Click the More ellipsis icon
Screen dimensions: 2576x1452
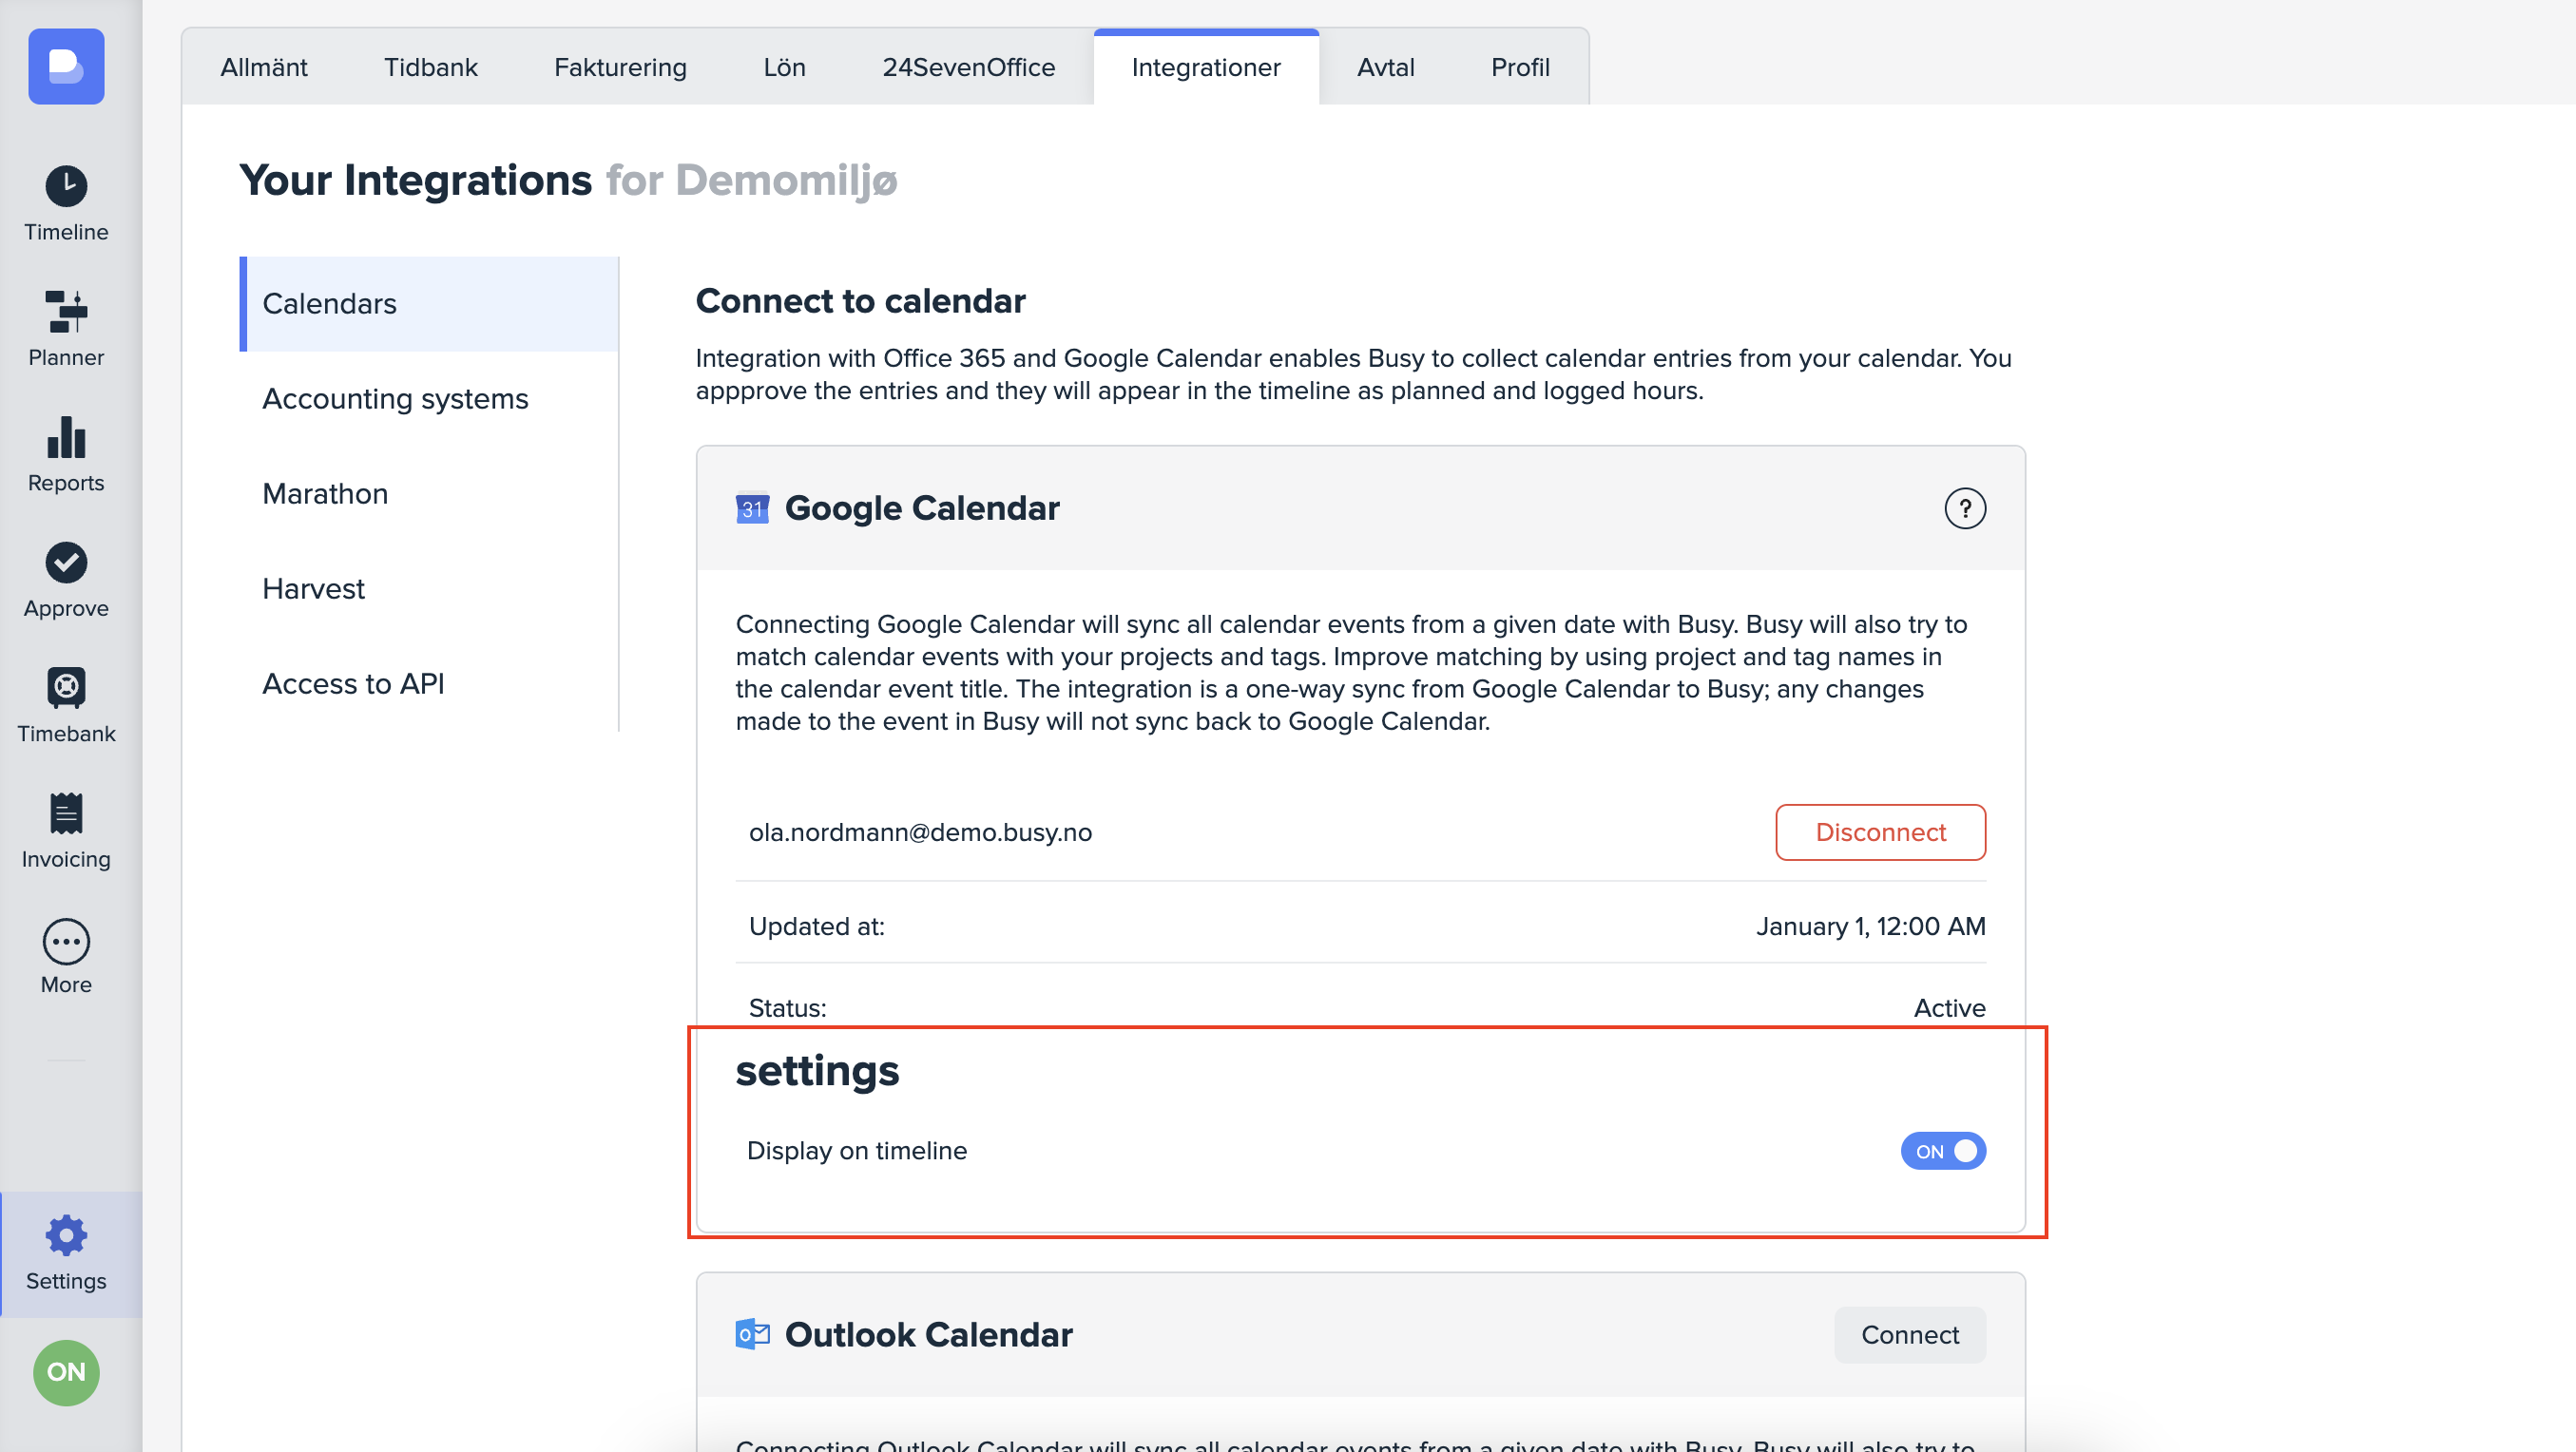tap(66, 942)
